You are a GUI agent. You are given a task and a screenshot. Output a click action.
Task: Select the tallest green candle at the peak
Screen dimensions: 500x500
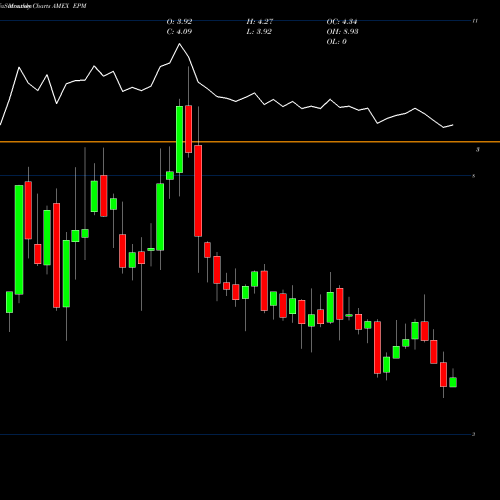pyautogui.click(x=179, y=139)
